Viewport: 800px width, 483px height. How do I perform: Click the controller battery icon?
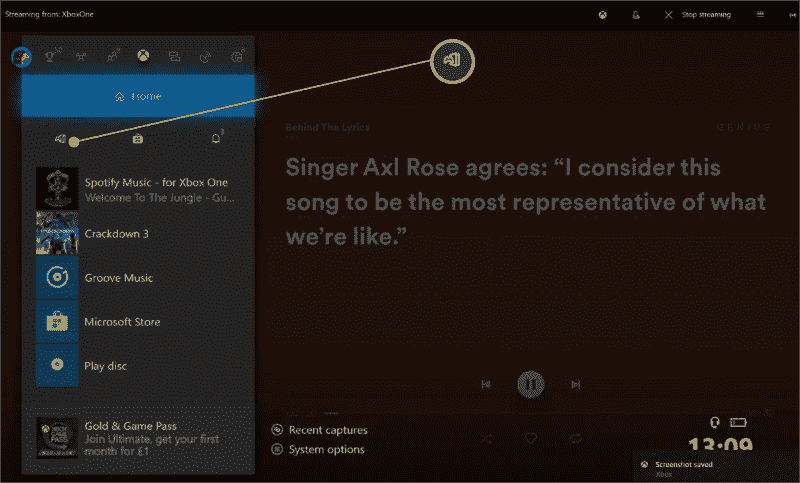738,422
